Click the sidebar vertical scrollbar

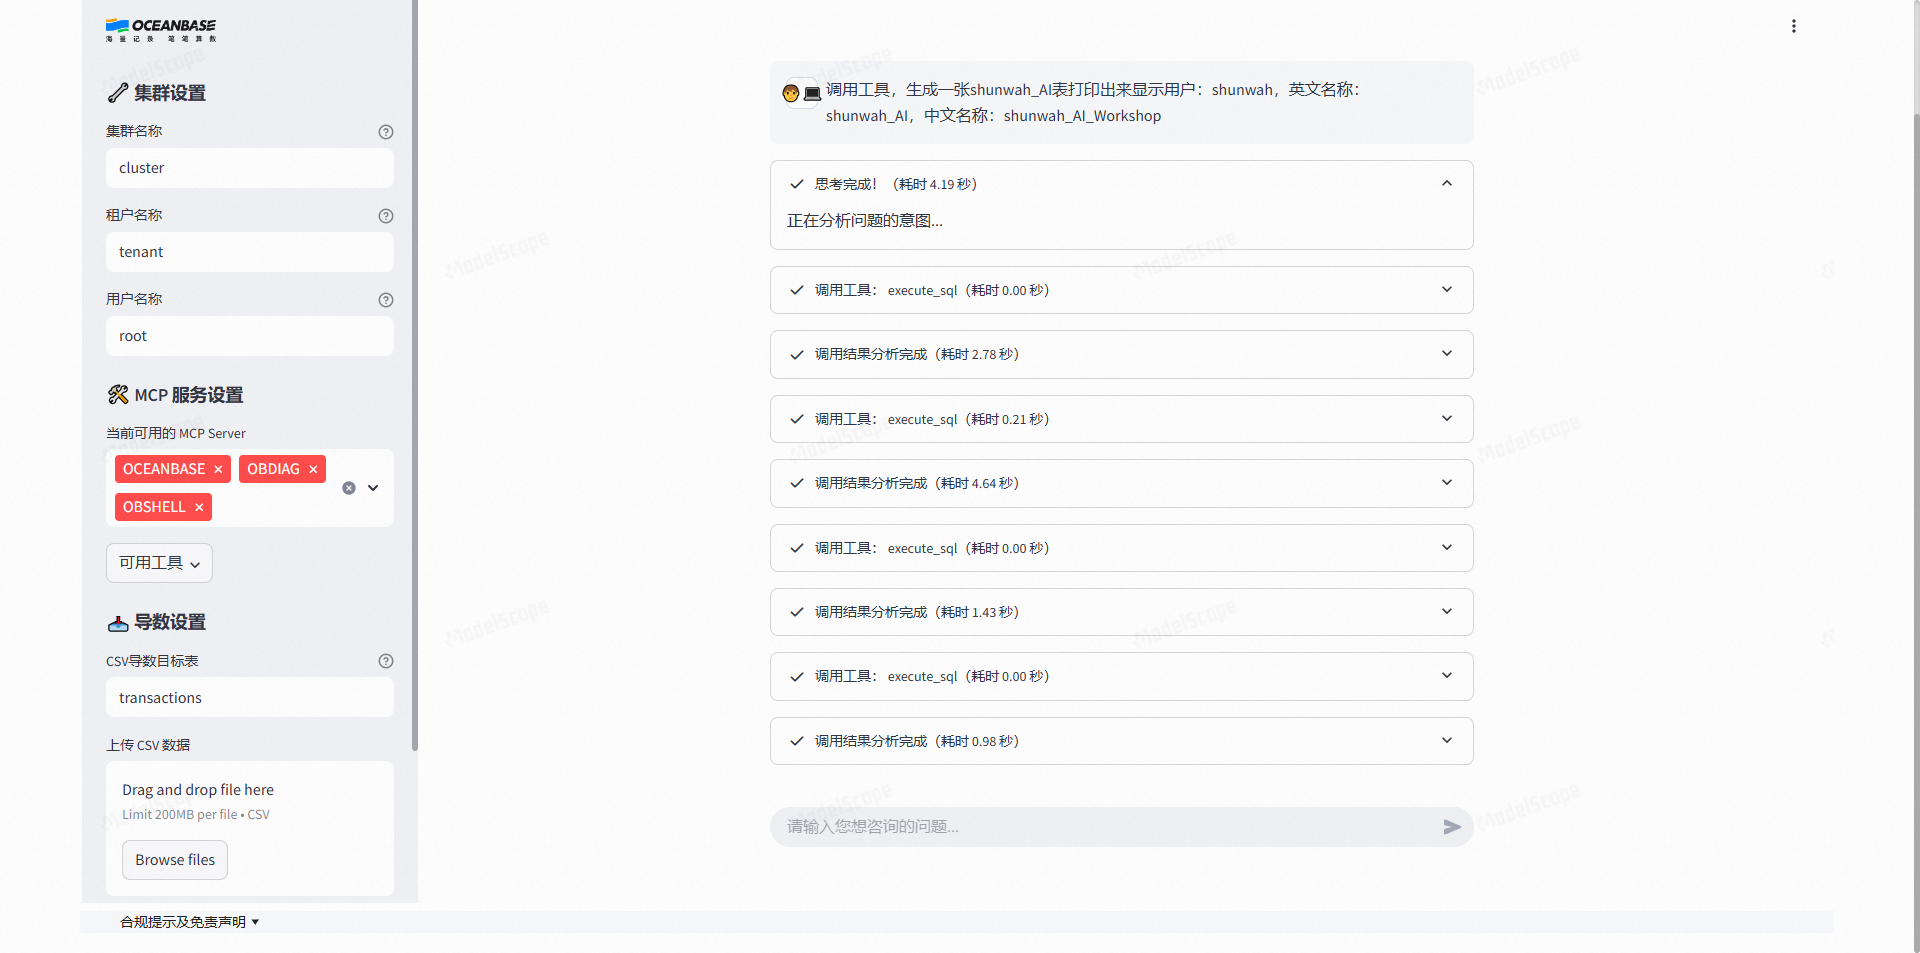415,375
